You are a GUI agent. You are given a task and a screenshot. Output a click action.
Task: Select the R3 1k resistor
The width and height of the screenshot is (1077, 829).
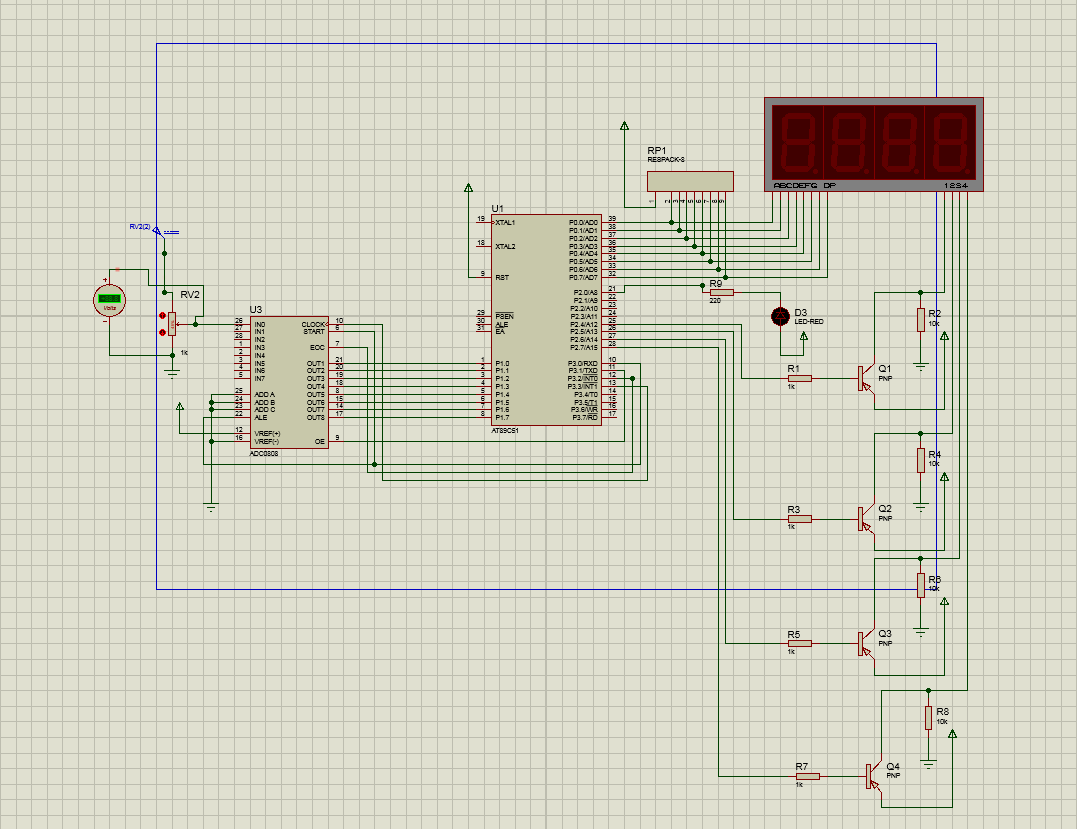pos(799,519)
